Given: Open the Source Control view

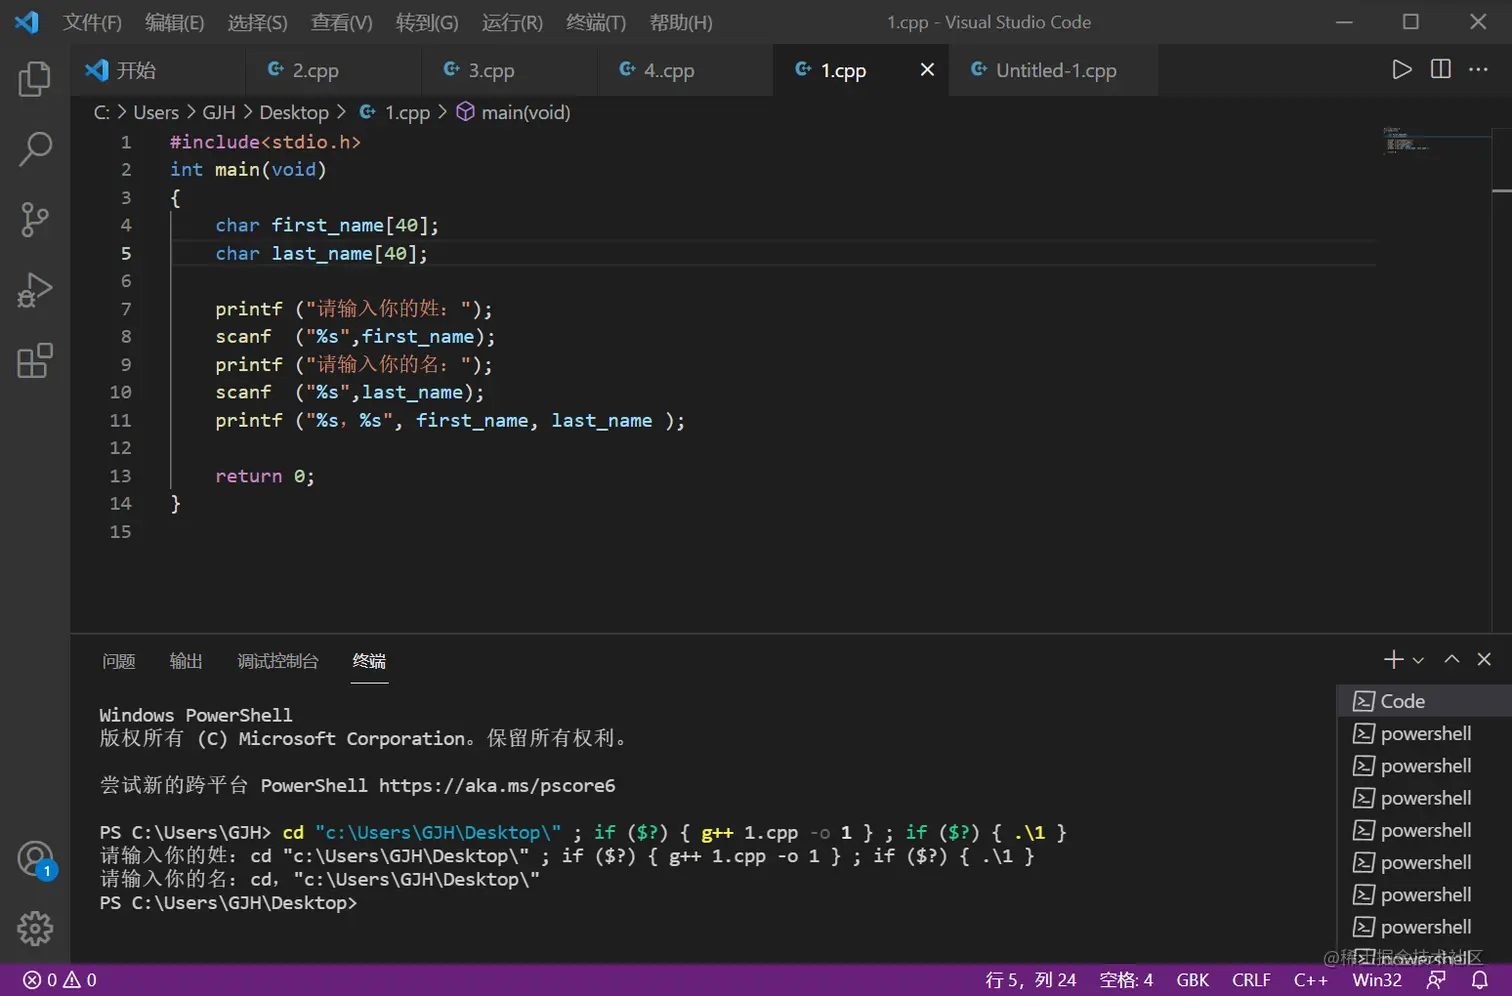Looking at the screenshot, I should tap(35, 219).
